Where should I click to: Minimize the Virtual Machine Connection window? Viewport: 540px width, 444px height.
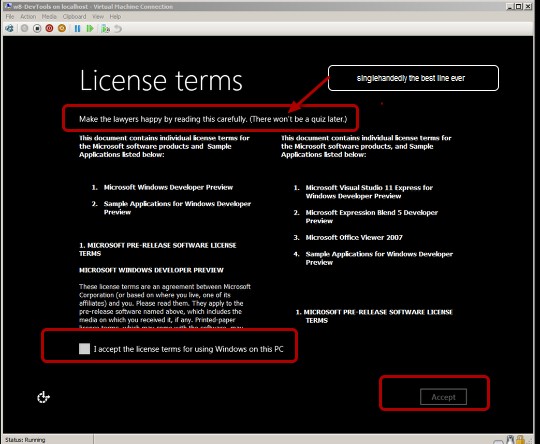510,6
